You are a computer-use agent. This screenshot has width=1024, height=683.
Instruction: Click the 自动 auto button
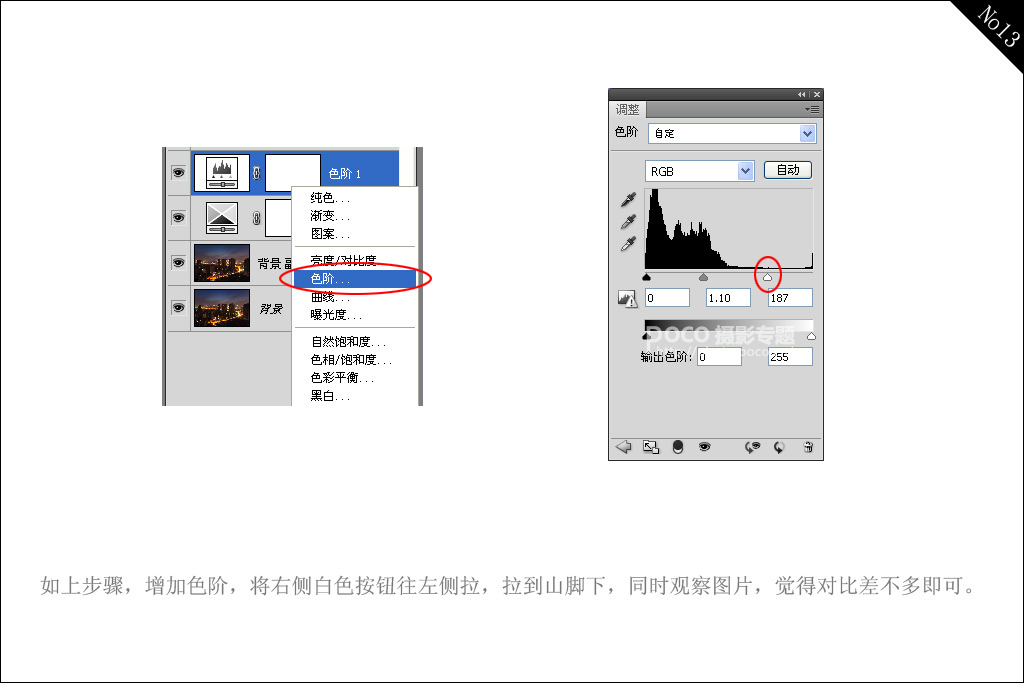[788, 170]
